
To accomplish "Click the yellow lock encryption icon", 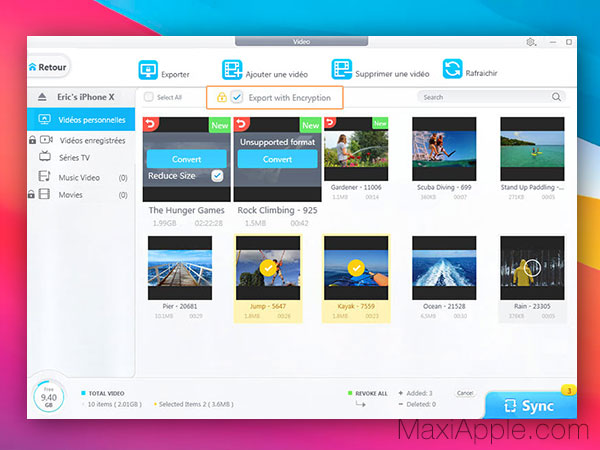I will 222,97.
